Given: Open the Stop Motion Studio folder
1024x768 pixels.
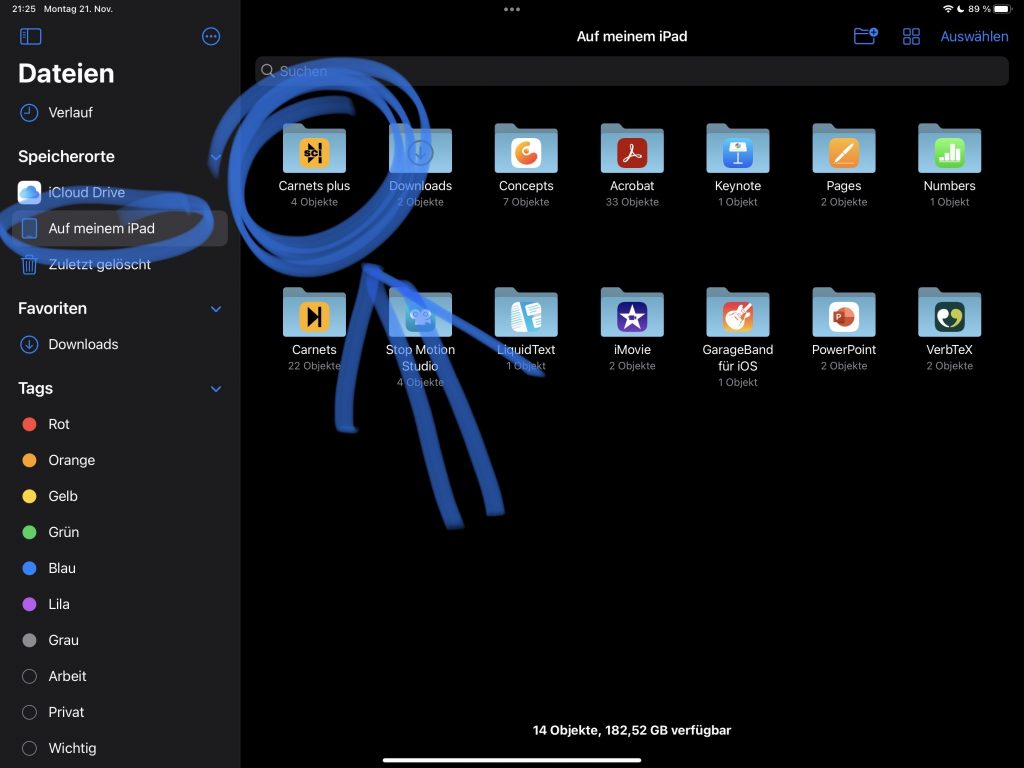Looking at the screenshot, I should click(420, 337).
